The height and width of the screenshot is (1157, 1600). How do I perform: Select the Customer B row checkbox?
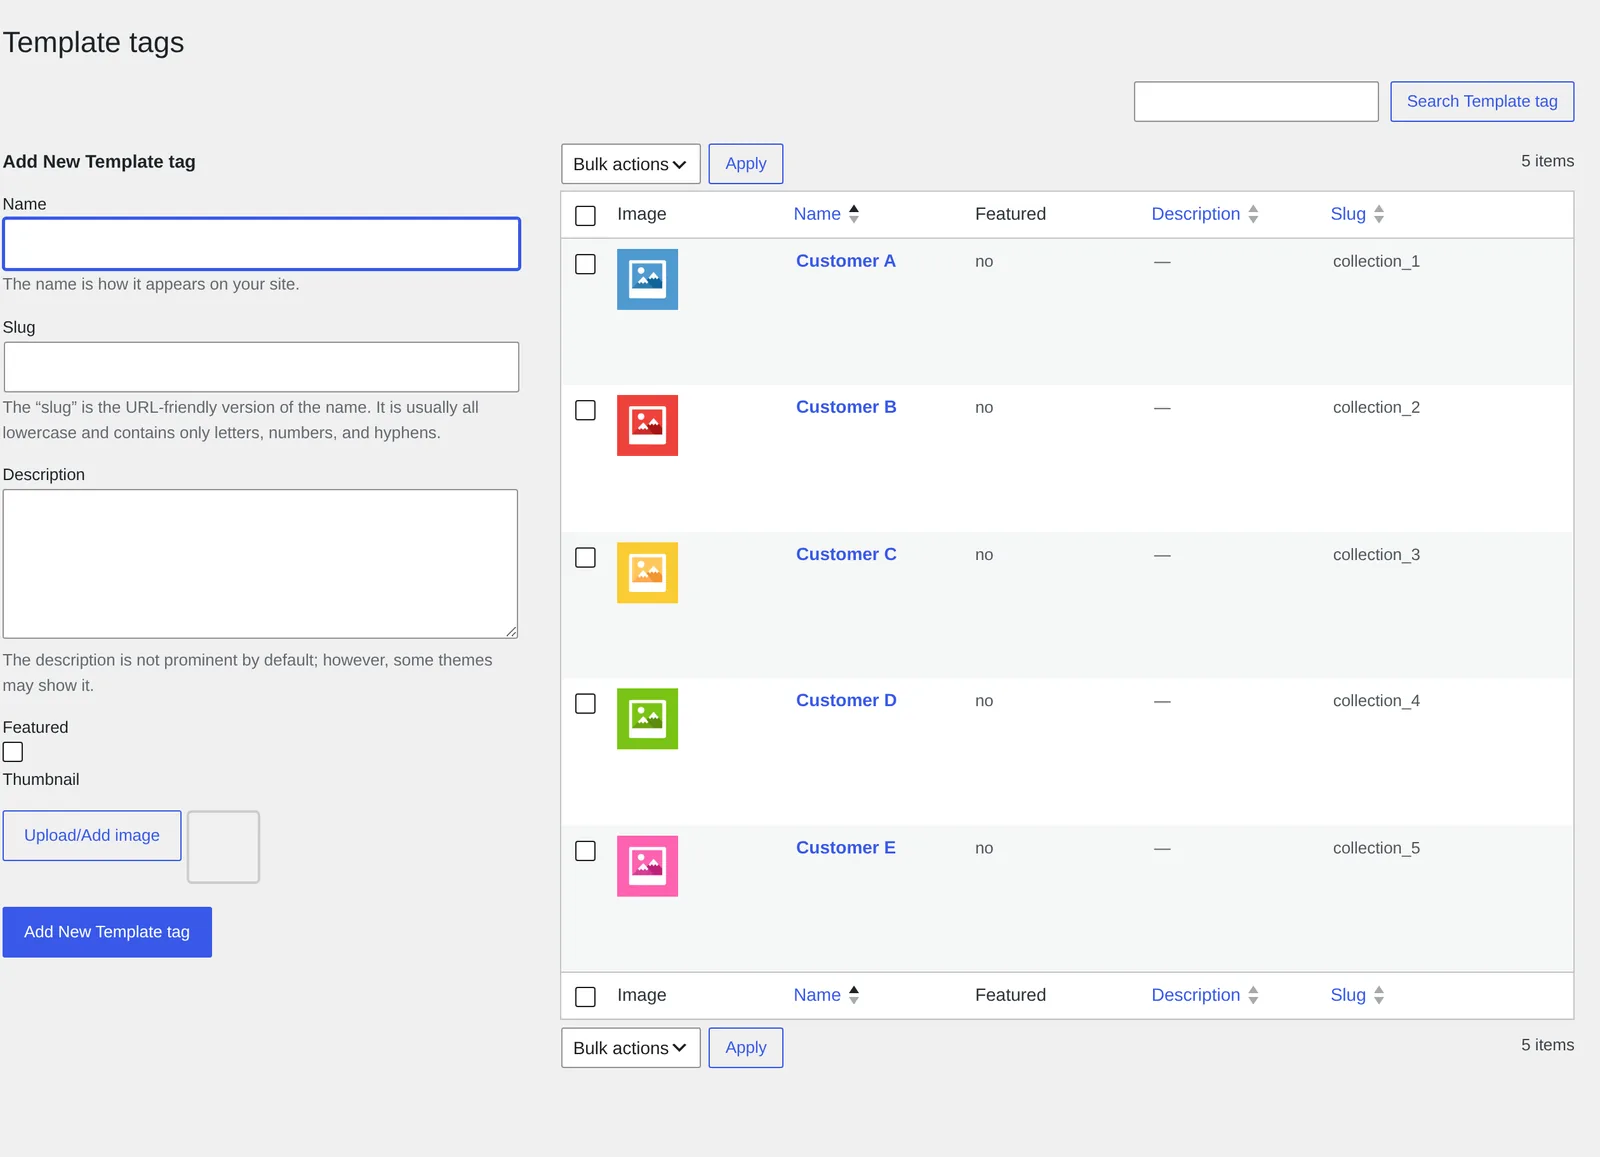pos(586,410)
